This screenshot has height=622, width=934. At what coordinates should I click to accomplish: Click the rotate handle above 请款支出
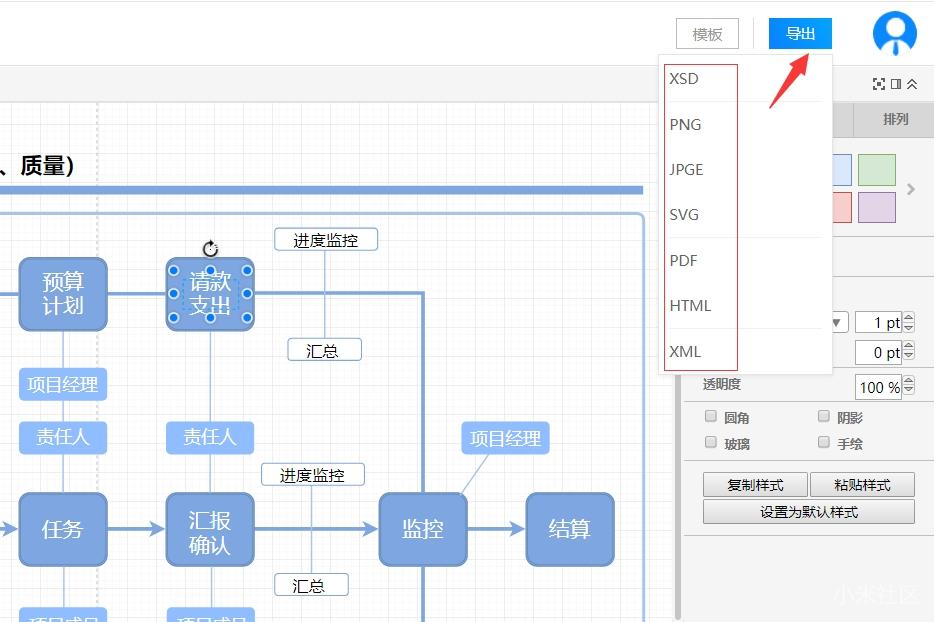(x=210, y=248)
